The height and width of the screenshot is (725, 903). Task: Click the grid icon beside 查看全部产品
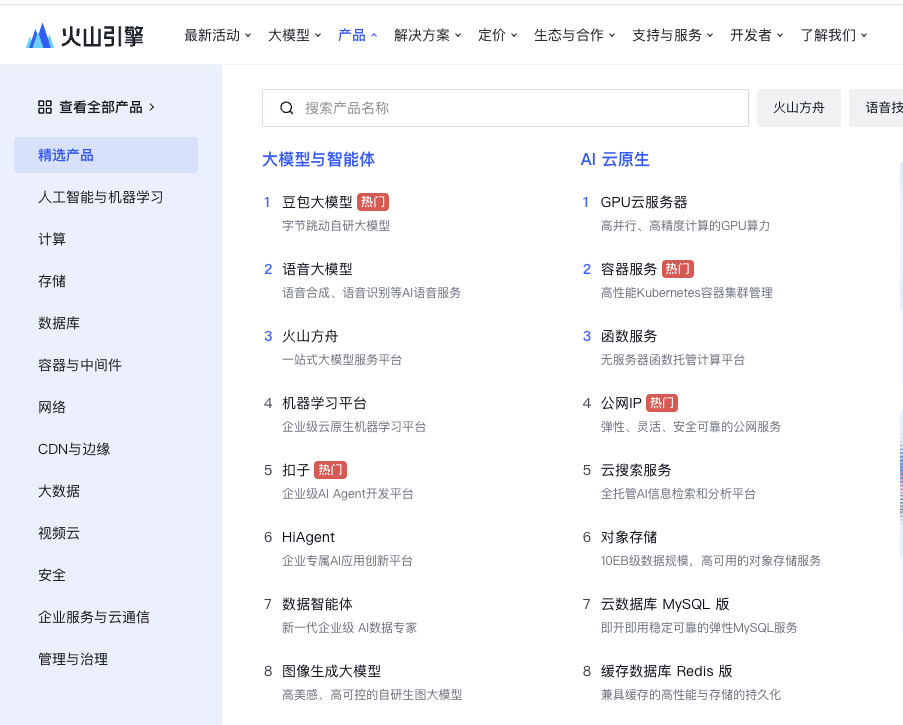tap(45, 107)
